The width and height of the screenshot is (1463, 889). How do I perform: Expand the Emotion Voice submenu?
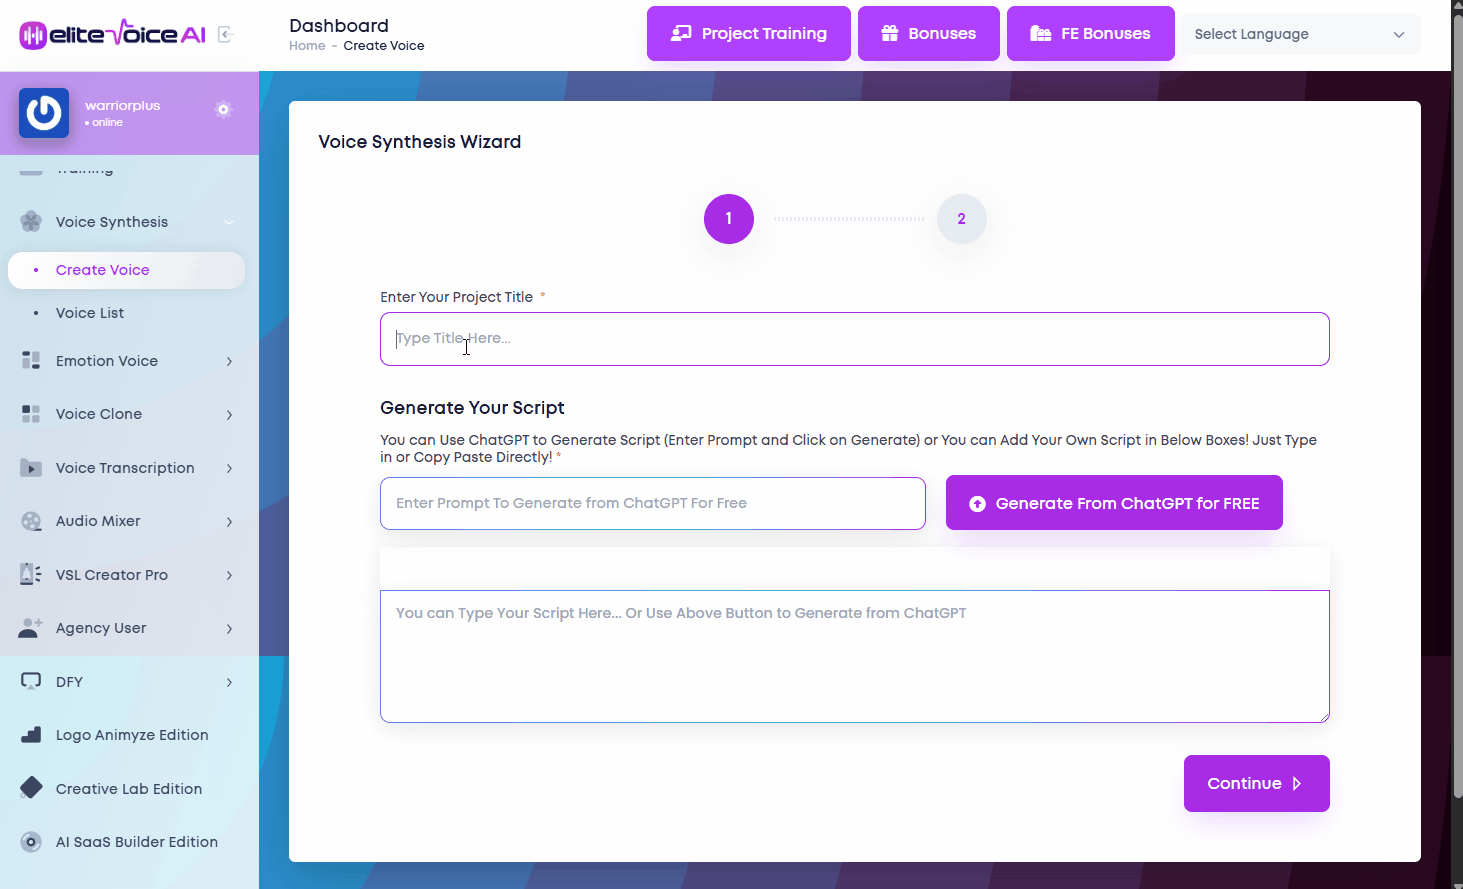(229, 361)
